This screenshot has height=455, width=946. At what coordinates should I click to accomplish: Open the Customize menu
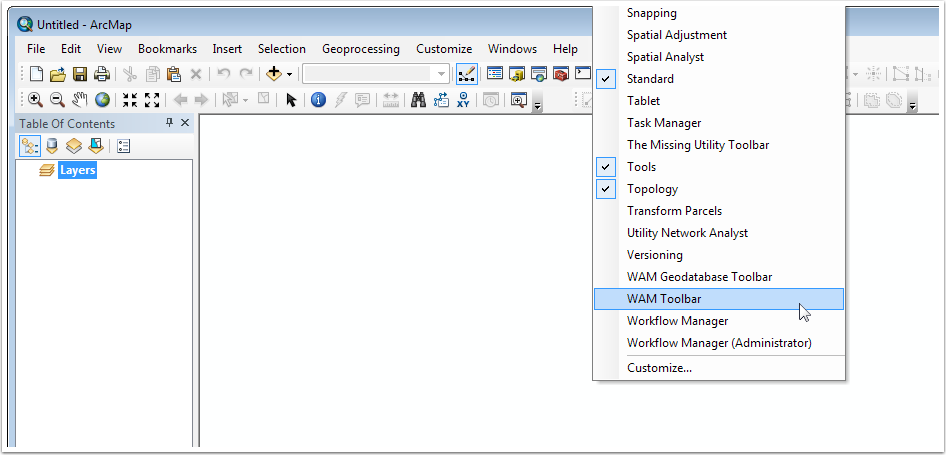(x=444, y=49)
